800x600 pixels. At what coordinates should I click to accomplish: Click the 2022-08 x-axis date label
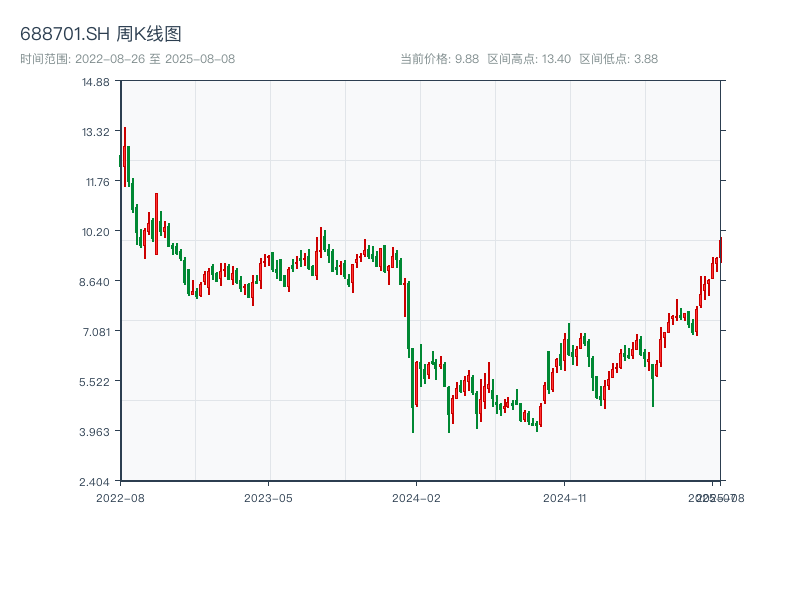point(120,497)
